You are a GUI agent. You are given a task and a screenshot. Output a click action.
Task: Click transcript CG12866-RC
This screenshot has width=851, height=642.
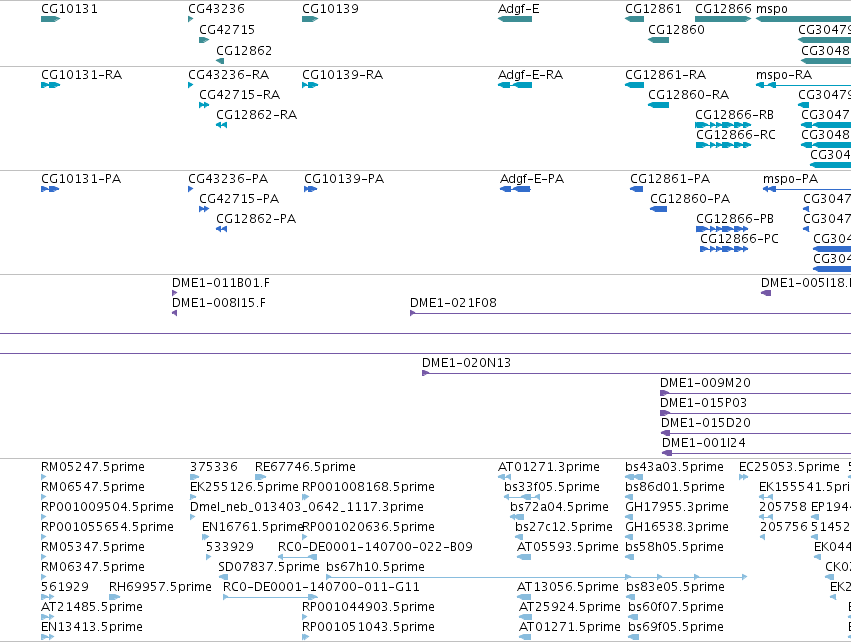(x=736, y=135)
